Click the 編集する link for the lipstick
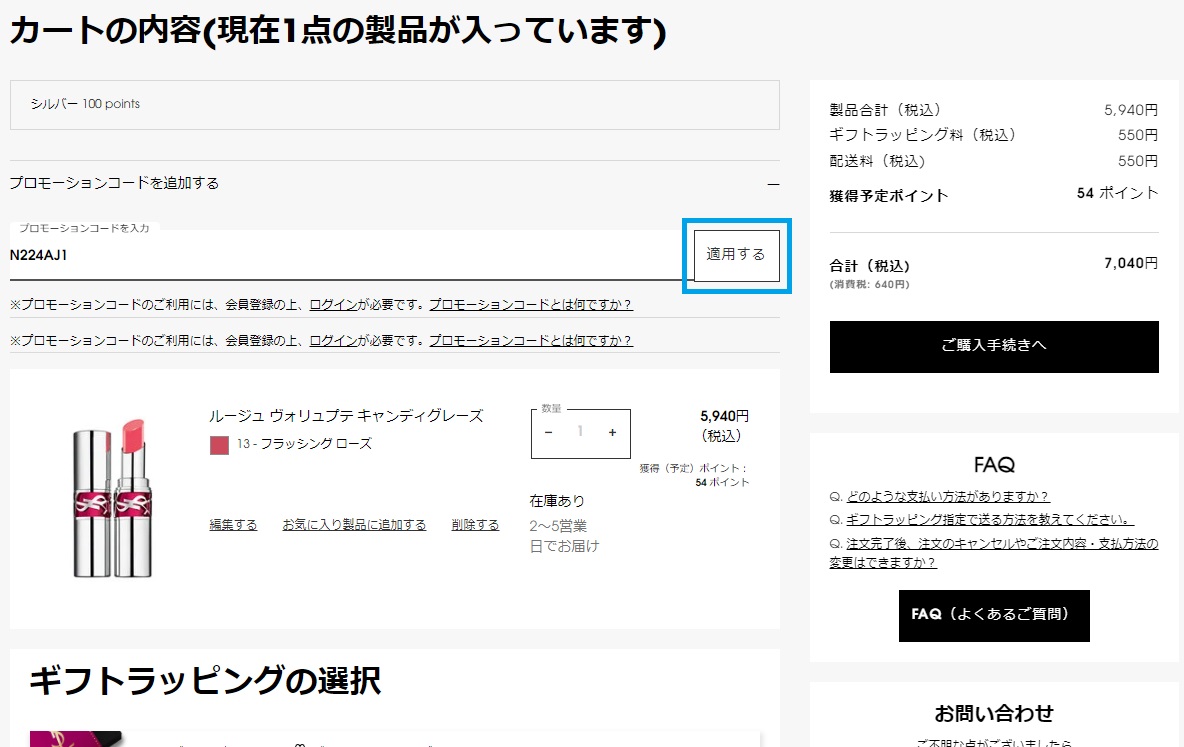This screenshot has width=1184, height=747. pos(233,524)
